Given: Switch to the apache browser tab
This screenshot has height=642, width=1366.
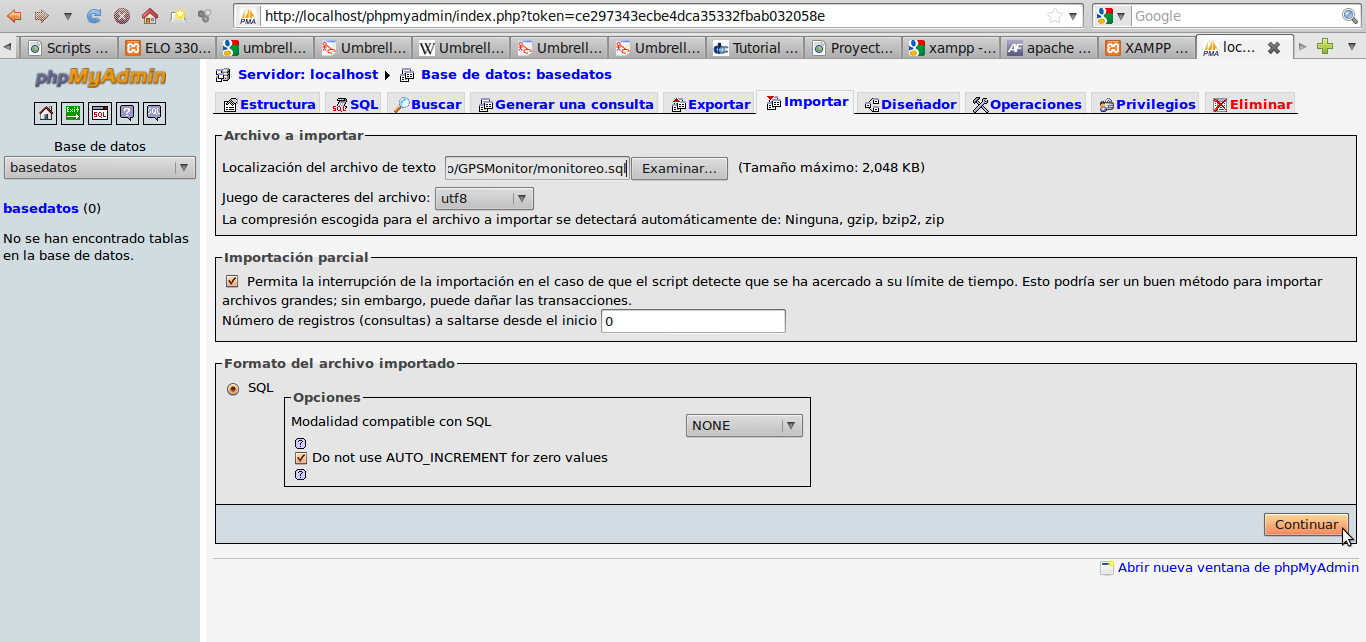Looking at the screenshot, I should coord(1050,47).
